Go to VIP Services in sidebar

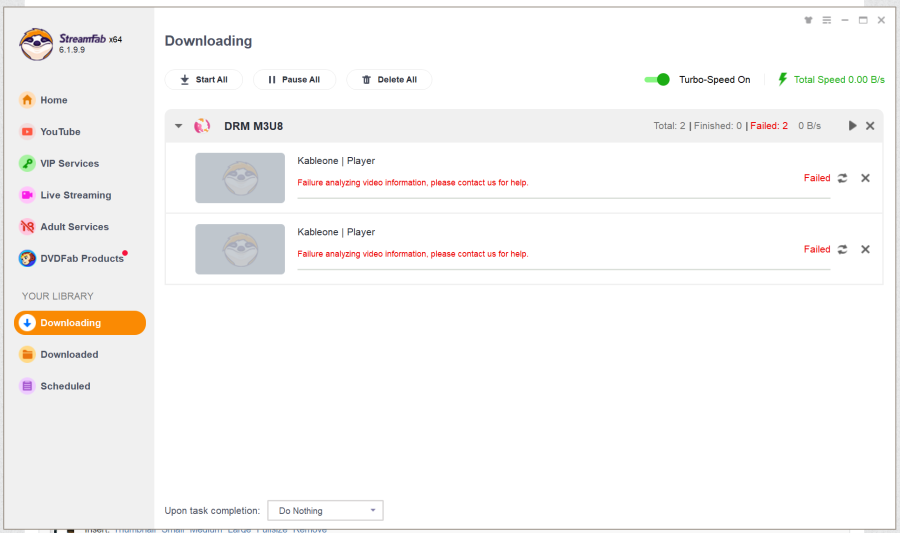(69, 164)
